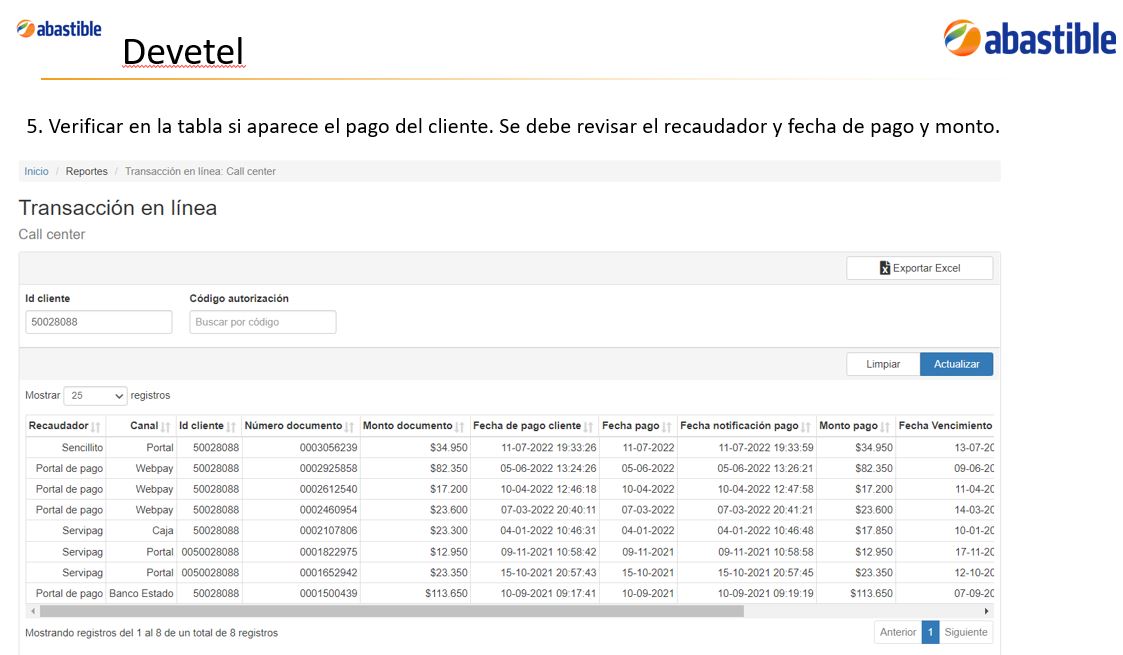Select the Sencillito recaudador cell
The image size is (1123, 655).
pyautogui.click(x=67, y=447)
